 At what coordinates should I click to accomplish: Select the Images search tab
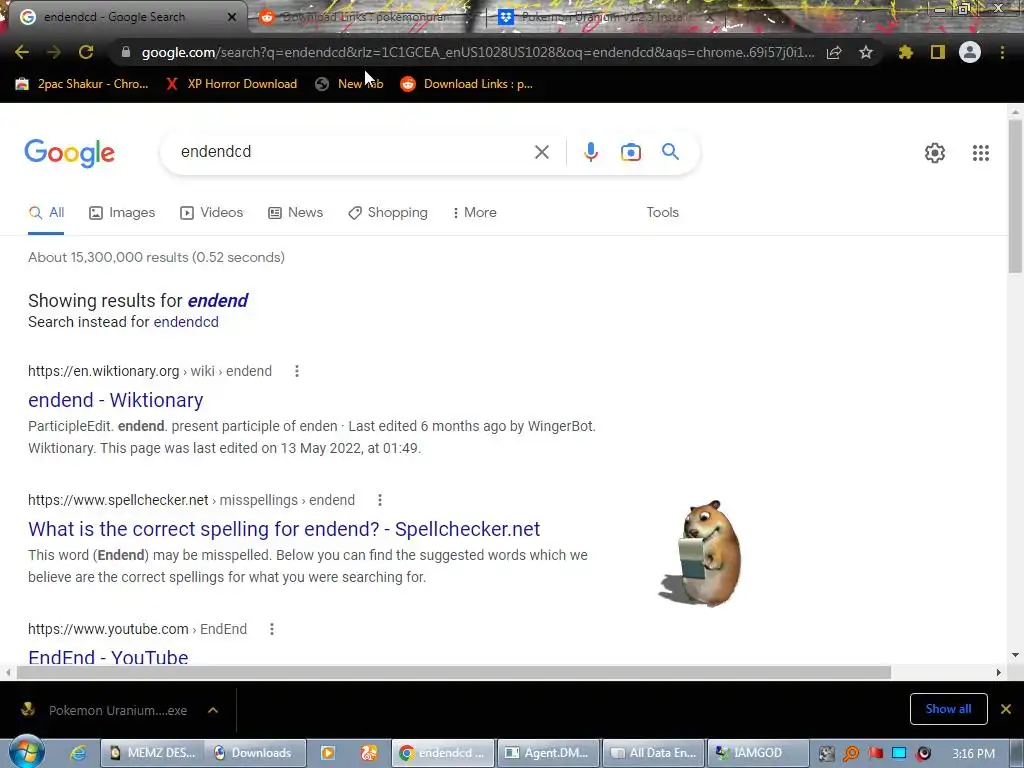[122, 213]
